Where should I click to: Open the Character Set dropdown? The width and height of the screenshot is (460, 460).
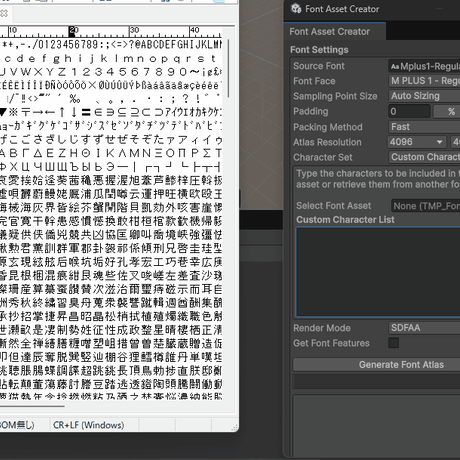tap(424, 157)
